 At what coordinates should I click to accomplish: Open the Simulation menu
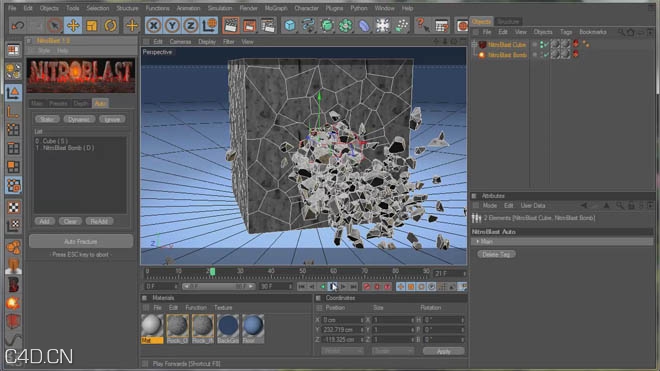point(220,8)
